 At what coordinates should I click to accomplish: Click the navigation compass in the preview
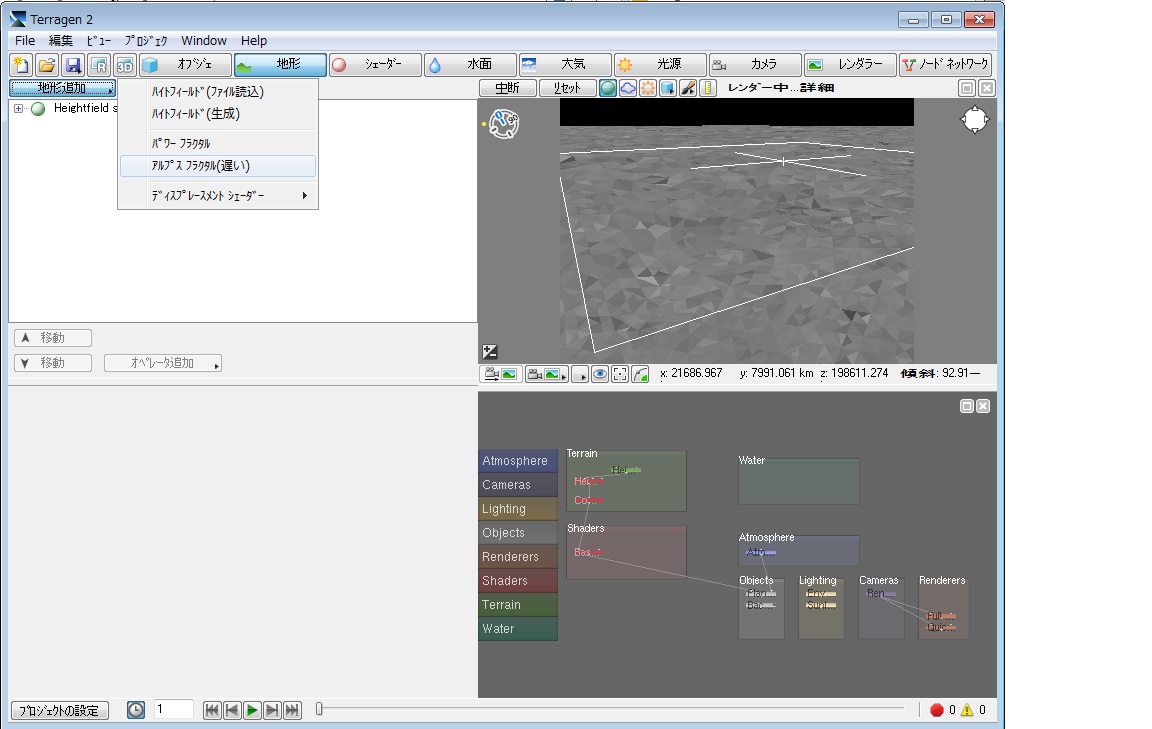(x=973, y=121)
